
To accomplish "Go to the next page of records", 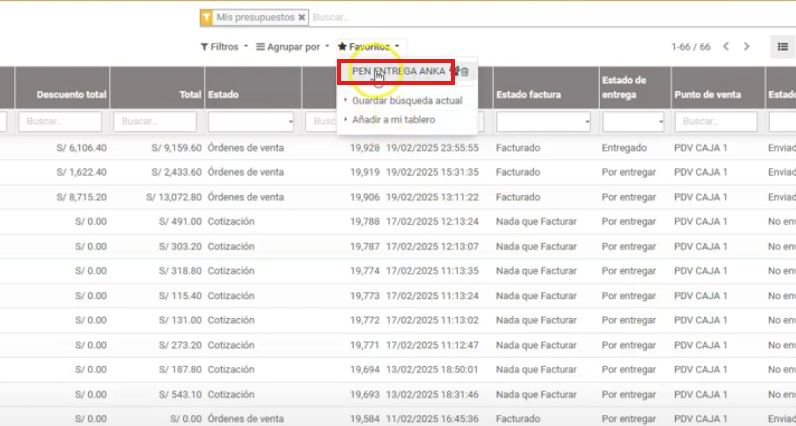I will 746,47.
